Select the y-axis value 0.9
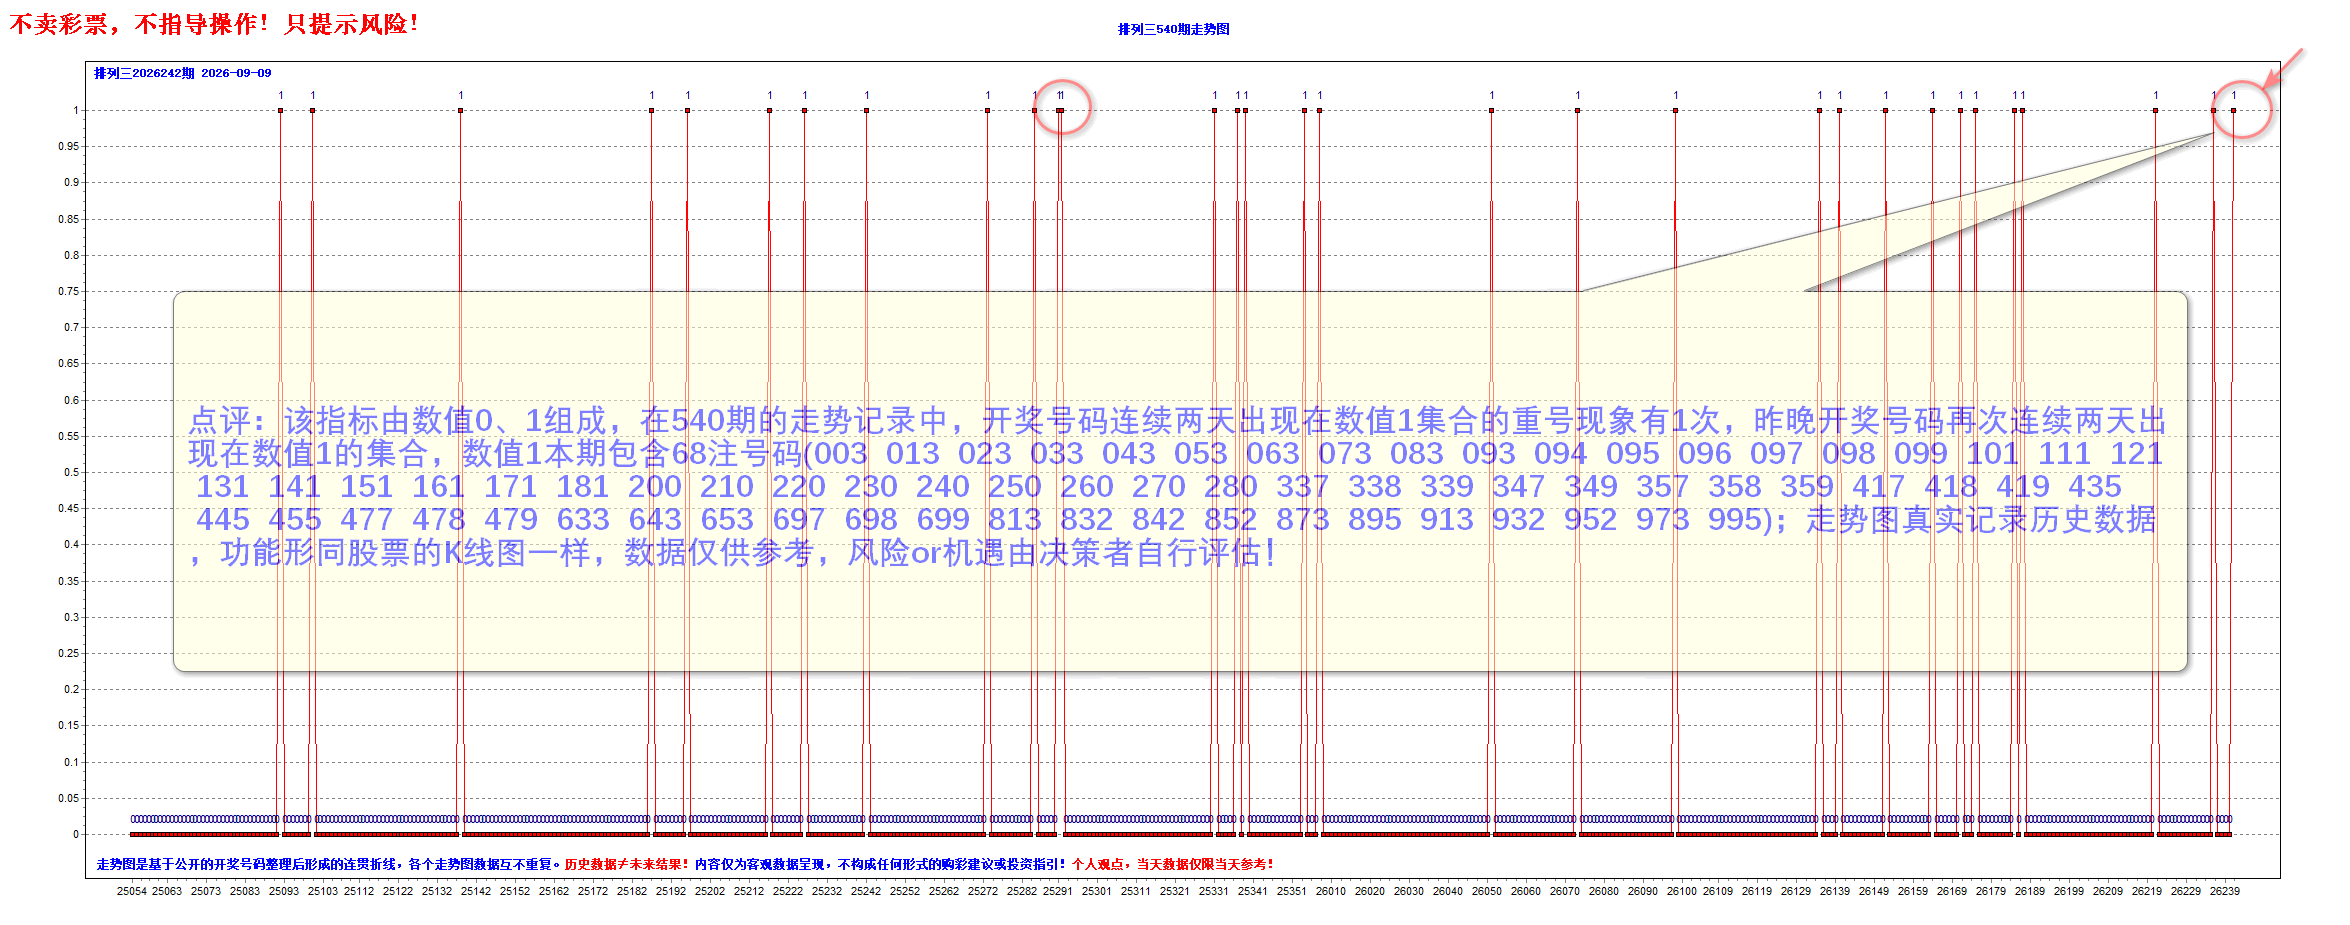This screenshot has height=925, width=2350. click(x=71, y=182)
